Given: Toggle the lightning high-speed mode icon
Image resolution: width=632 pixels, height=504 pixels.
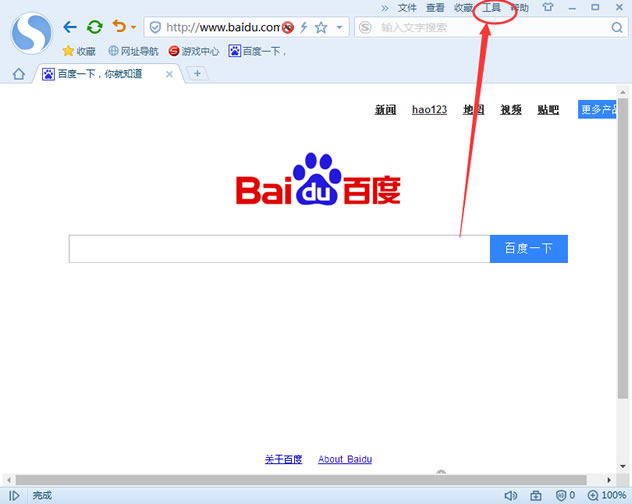Looking at the screenshot, I should [304, 27].
